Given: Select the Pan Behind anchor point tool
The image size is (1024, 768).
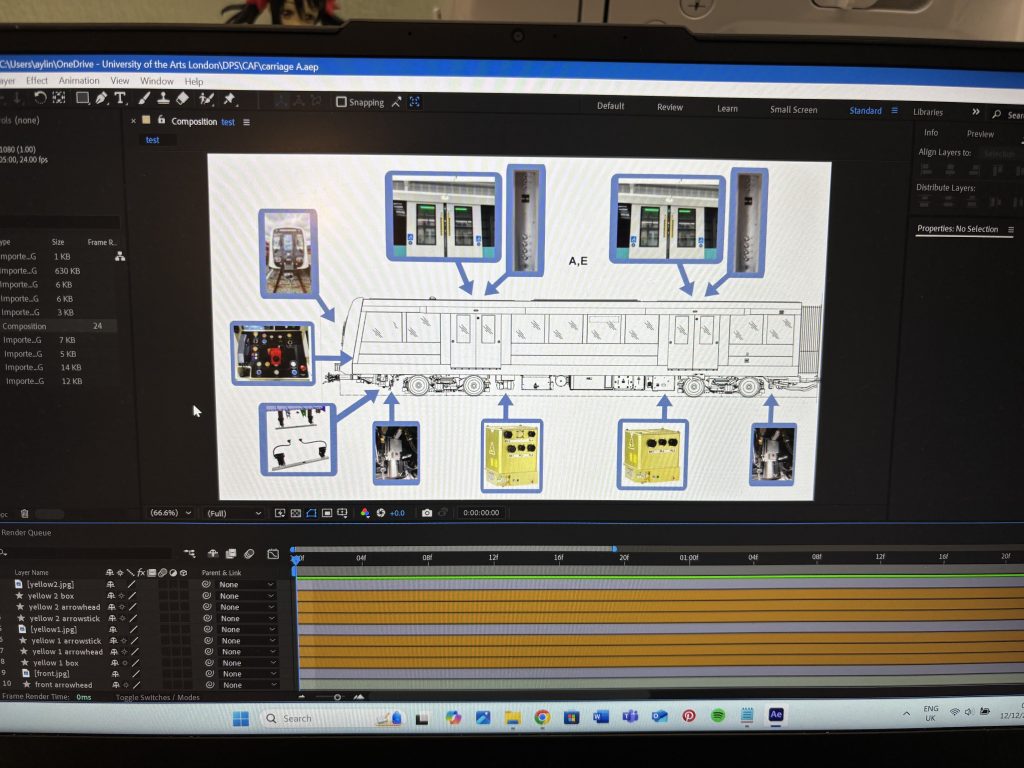Looking at the screenshot, I should (59, 98).
